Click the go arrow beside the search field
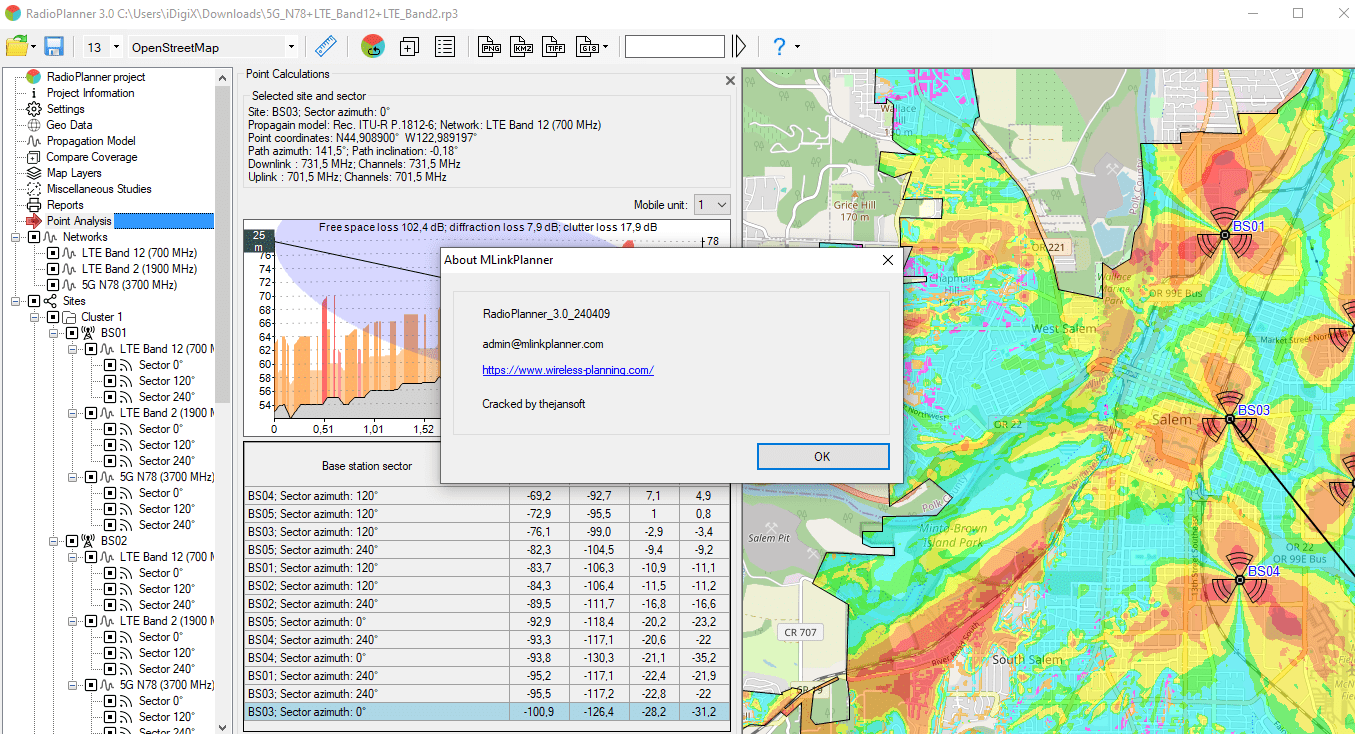 pyautogui.click(x=739, y=46)
